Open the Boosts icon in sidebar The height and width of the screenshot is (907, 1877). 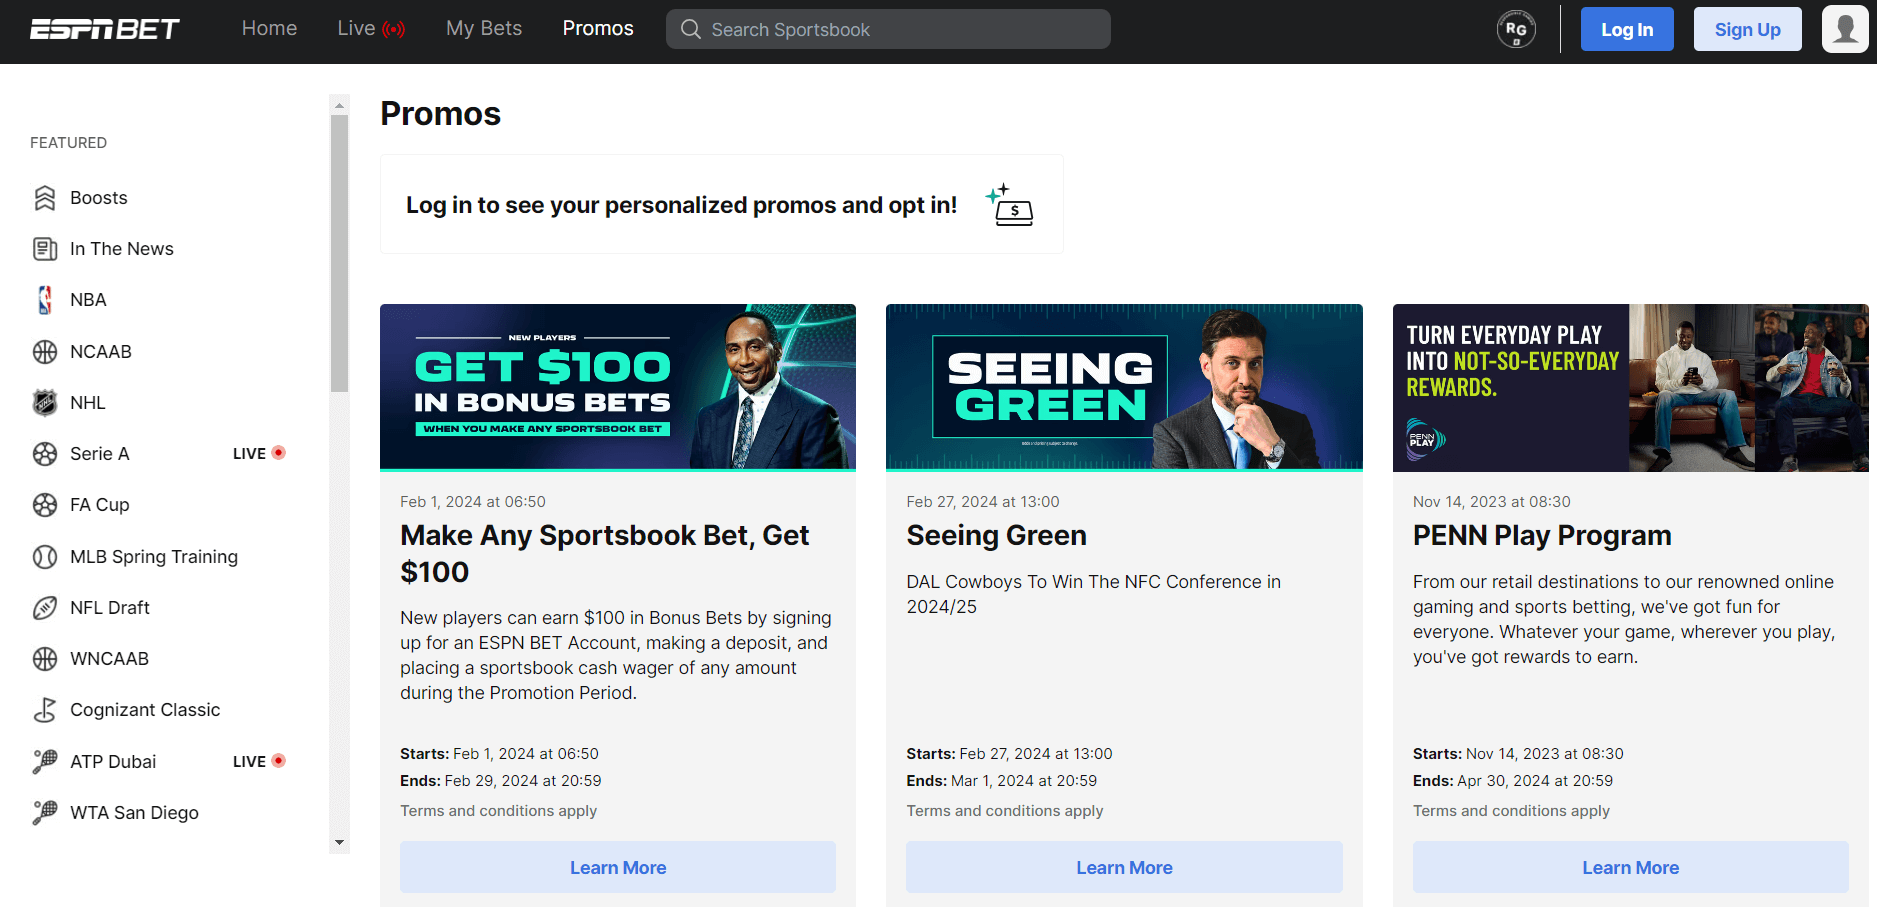[45, 198]
